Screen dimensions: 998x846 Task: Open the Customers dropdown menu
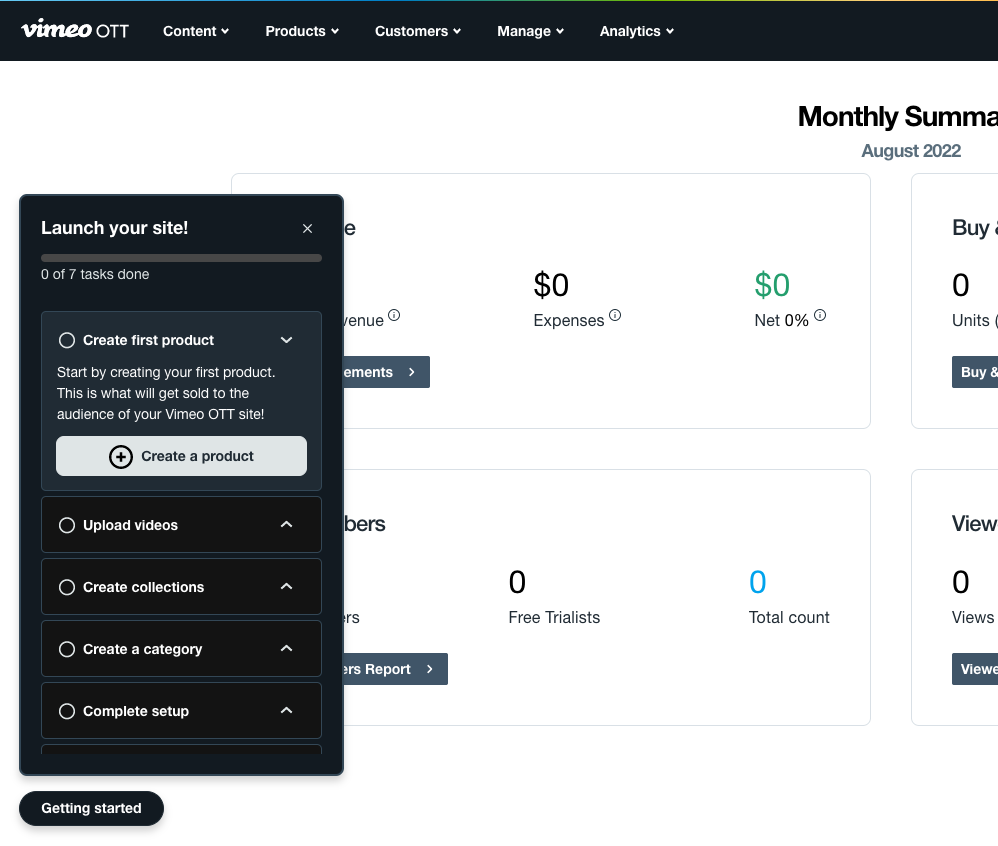tap(417, 31)
